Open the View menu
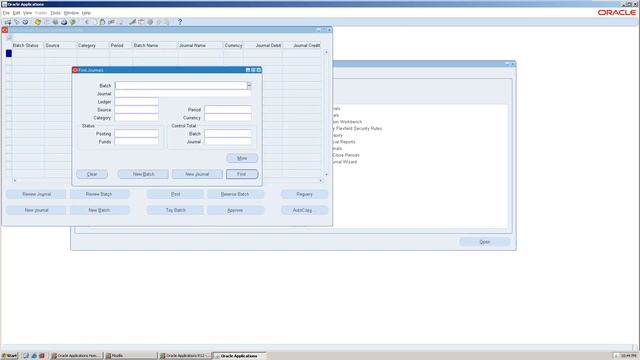The width and height of the screenshot is (640, 360). (27, 13)
